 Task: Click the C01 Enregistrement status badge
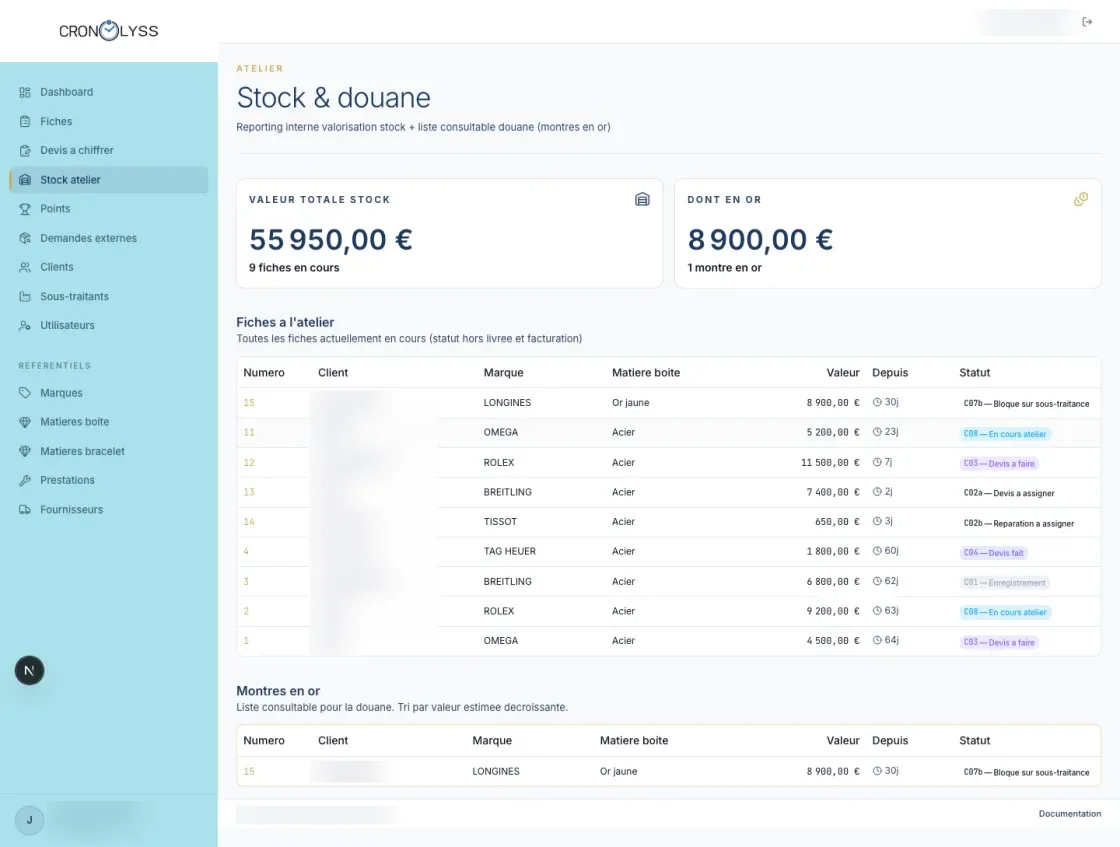click(x=1004, y=583)
